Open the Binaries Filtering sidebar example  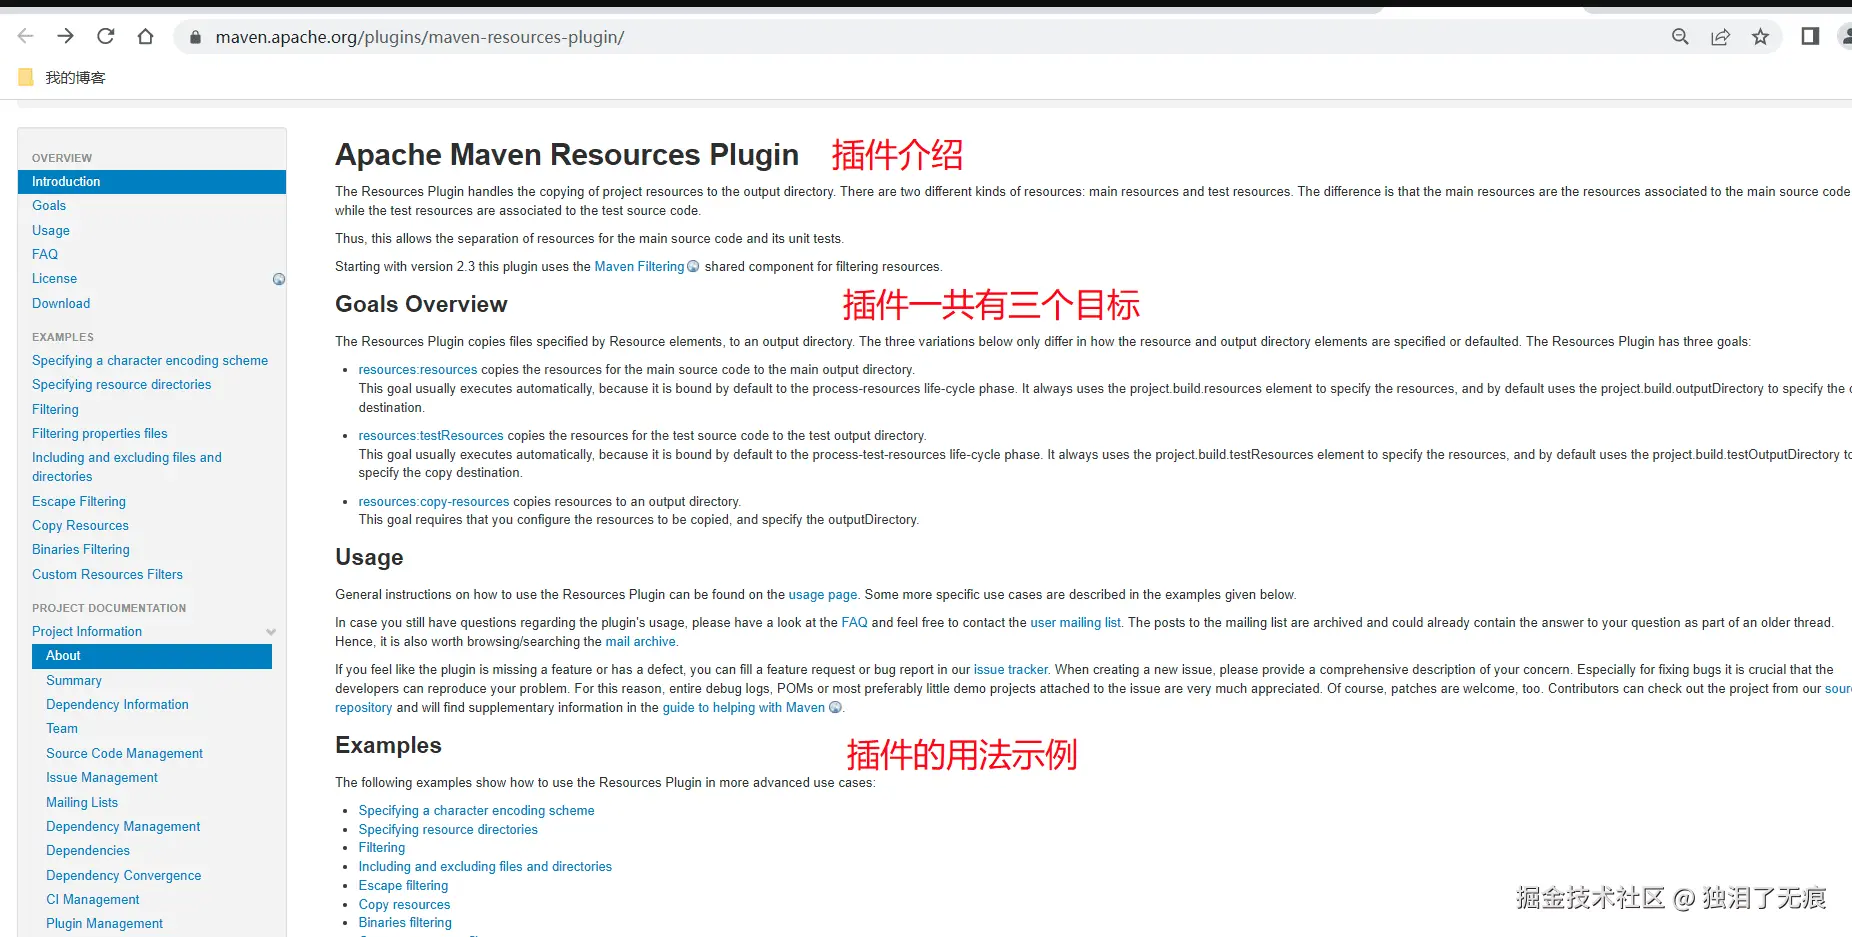[81, 550]
